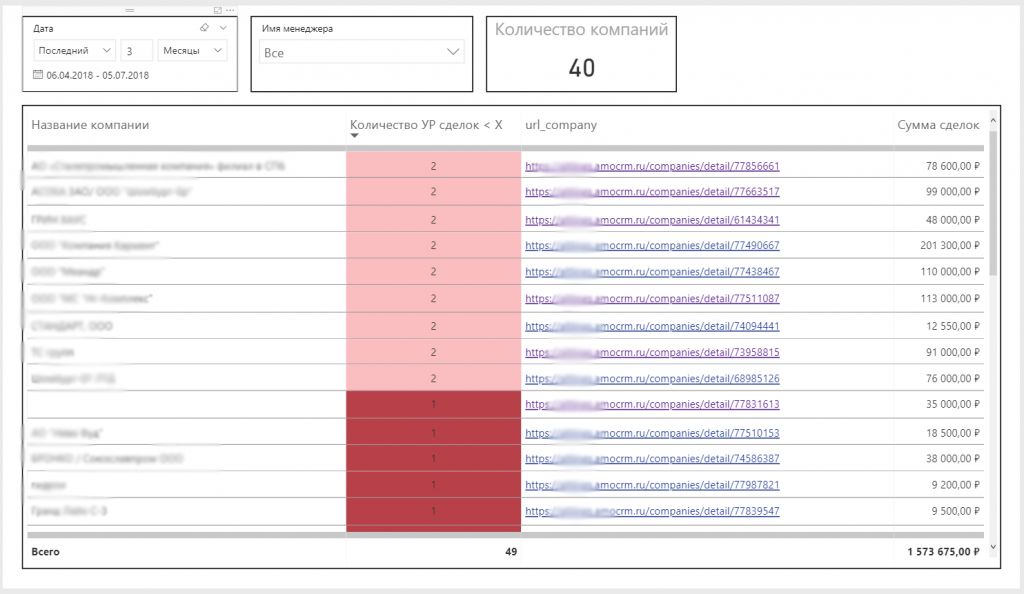Sort by Название компании column header
1024x594 pixels.
pyautogui.click(x=90, y=125)
